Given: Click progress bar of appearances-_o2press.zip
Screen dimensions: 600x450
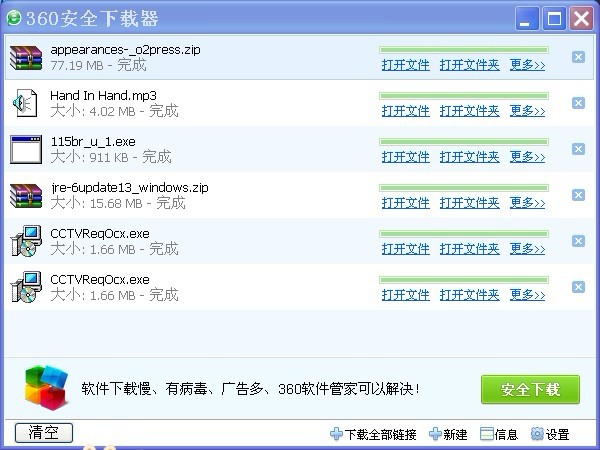Looking at the screenshot, I should pos(464,50).
